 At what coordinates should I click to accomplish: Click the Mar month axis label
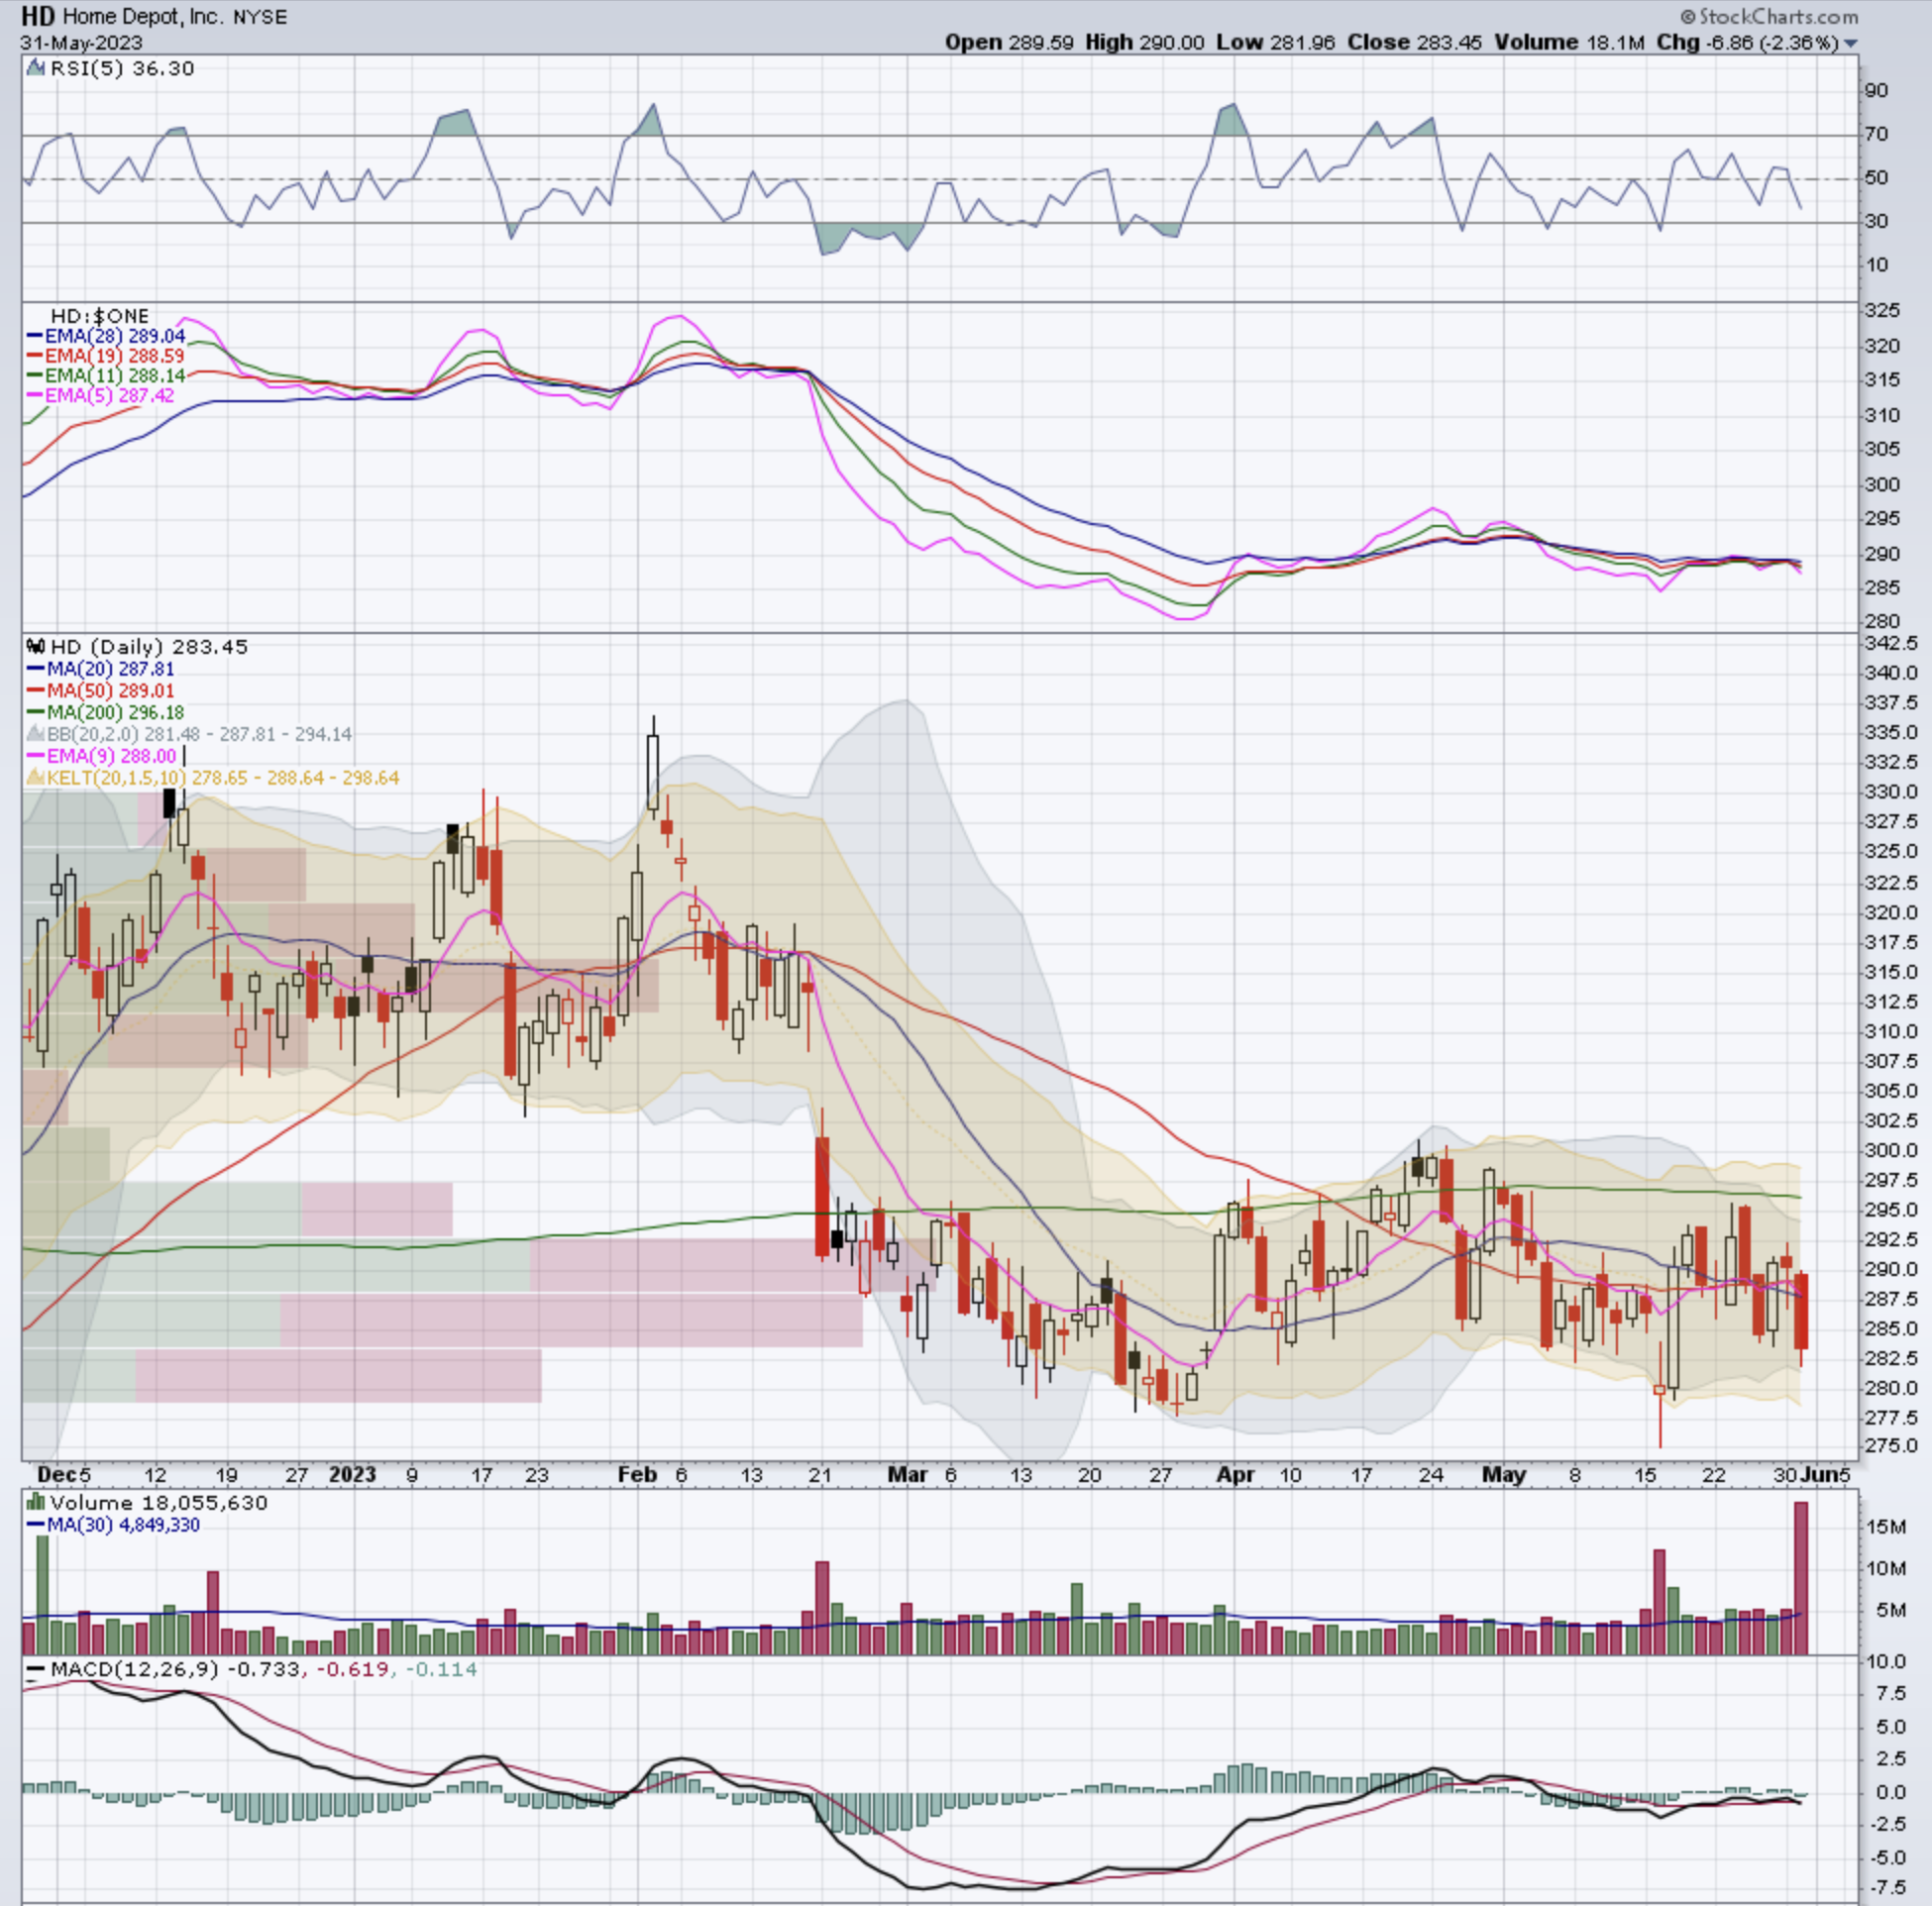coord(908,1474)
